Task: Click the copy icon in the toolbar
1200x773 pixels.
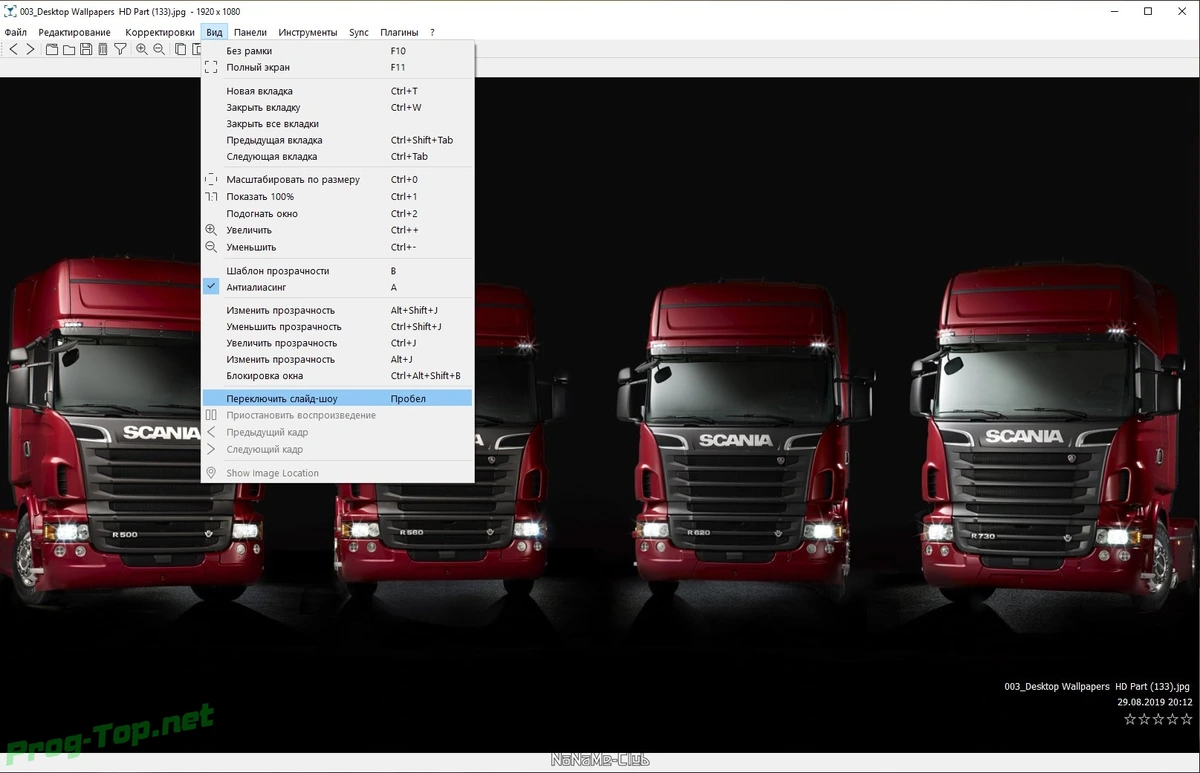Action: [x=180, y=49]
